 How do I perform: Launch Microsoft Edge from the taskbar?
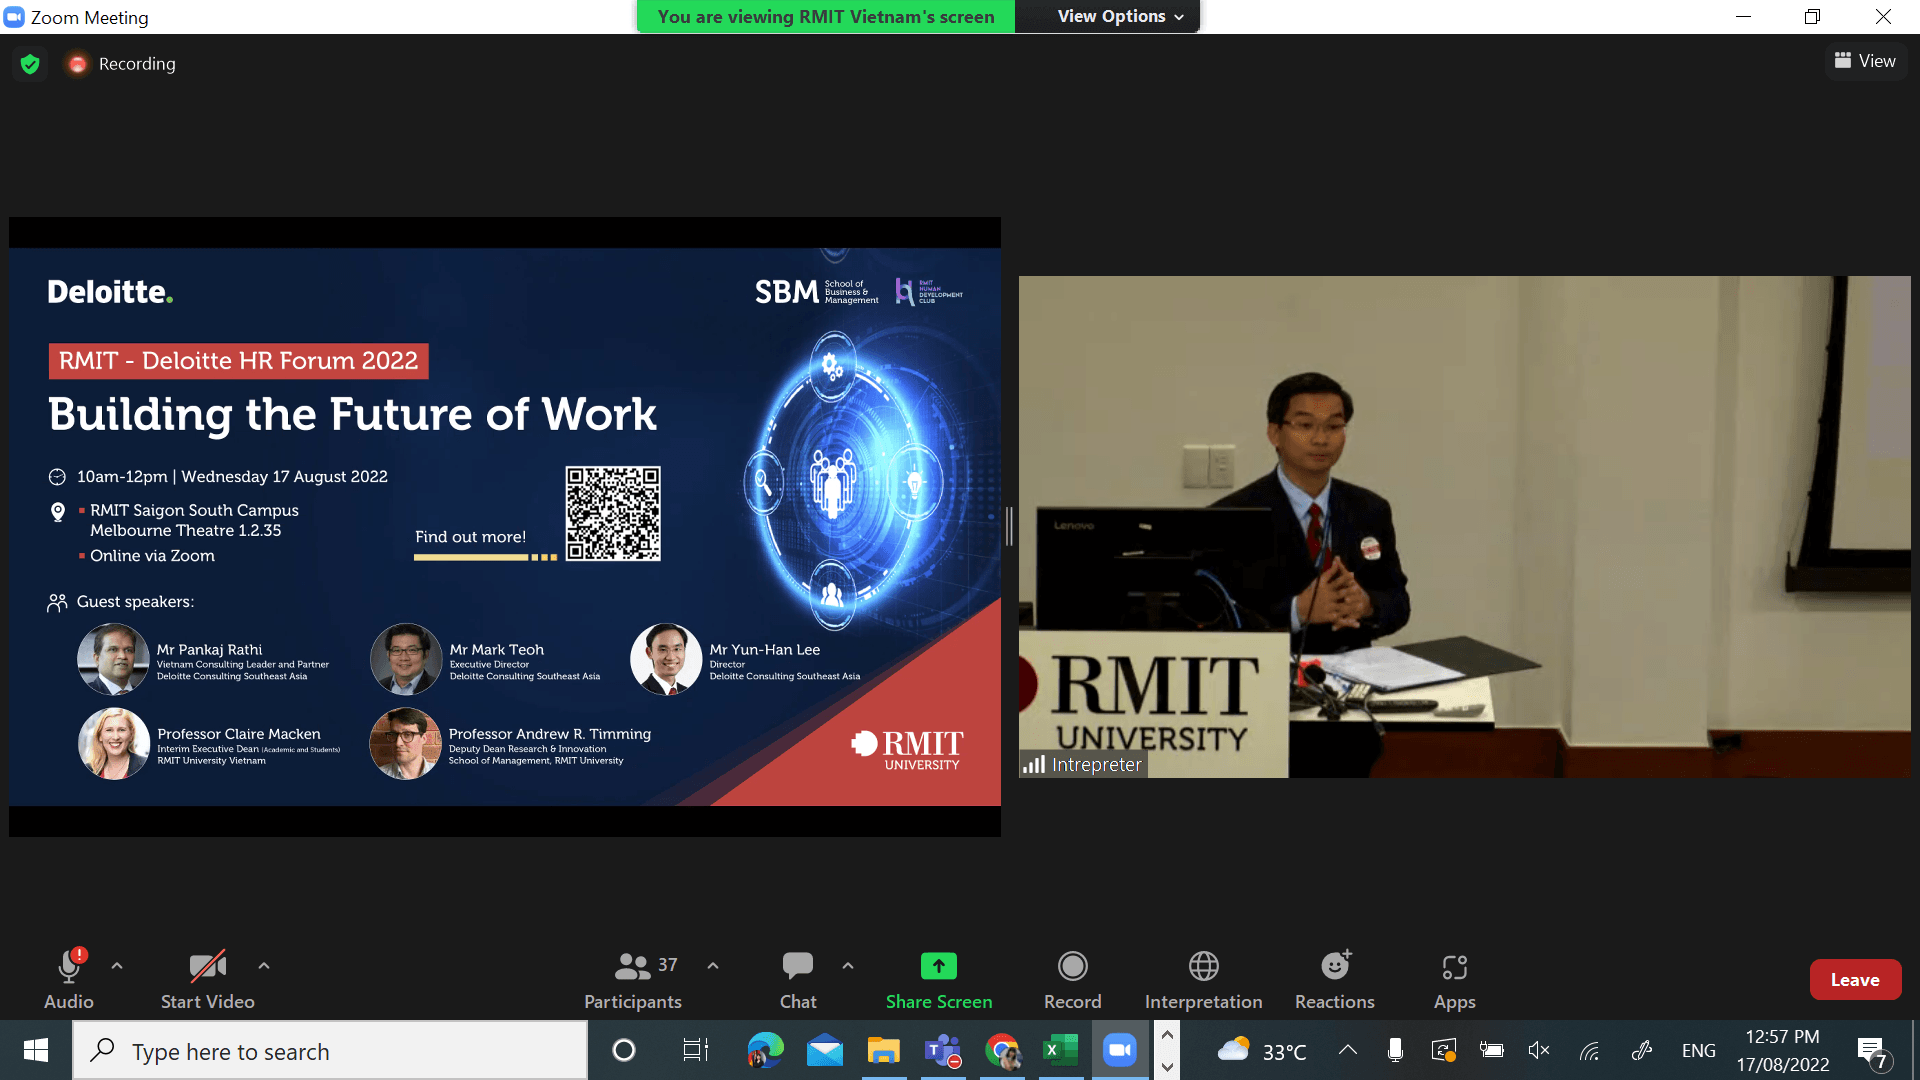tap(765, 1050)
